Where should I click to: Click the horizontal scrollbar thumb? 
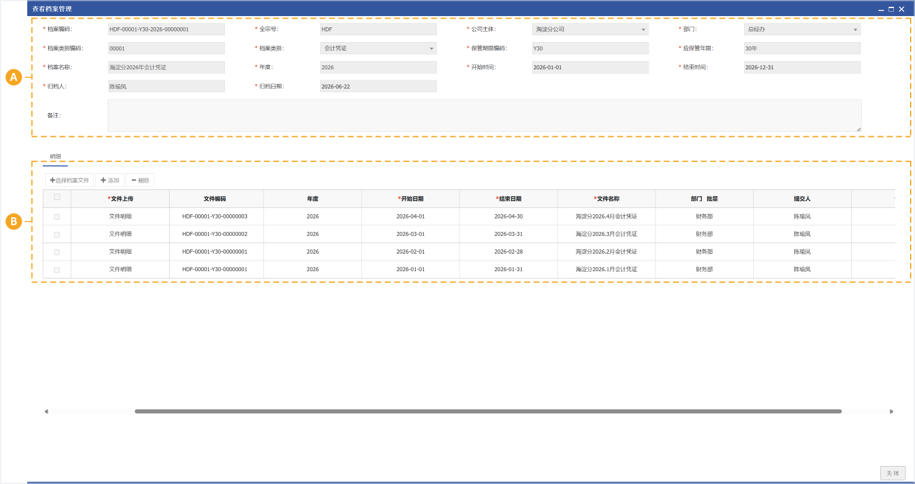click(488, 412)
